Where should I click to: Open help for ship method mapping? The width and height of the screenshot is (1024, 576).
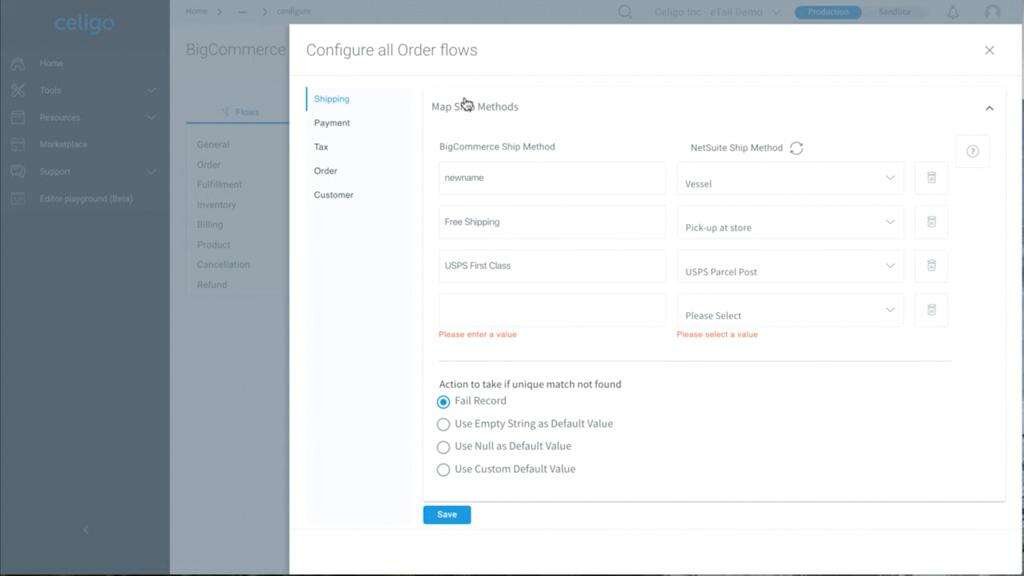[x=972, y=152]
